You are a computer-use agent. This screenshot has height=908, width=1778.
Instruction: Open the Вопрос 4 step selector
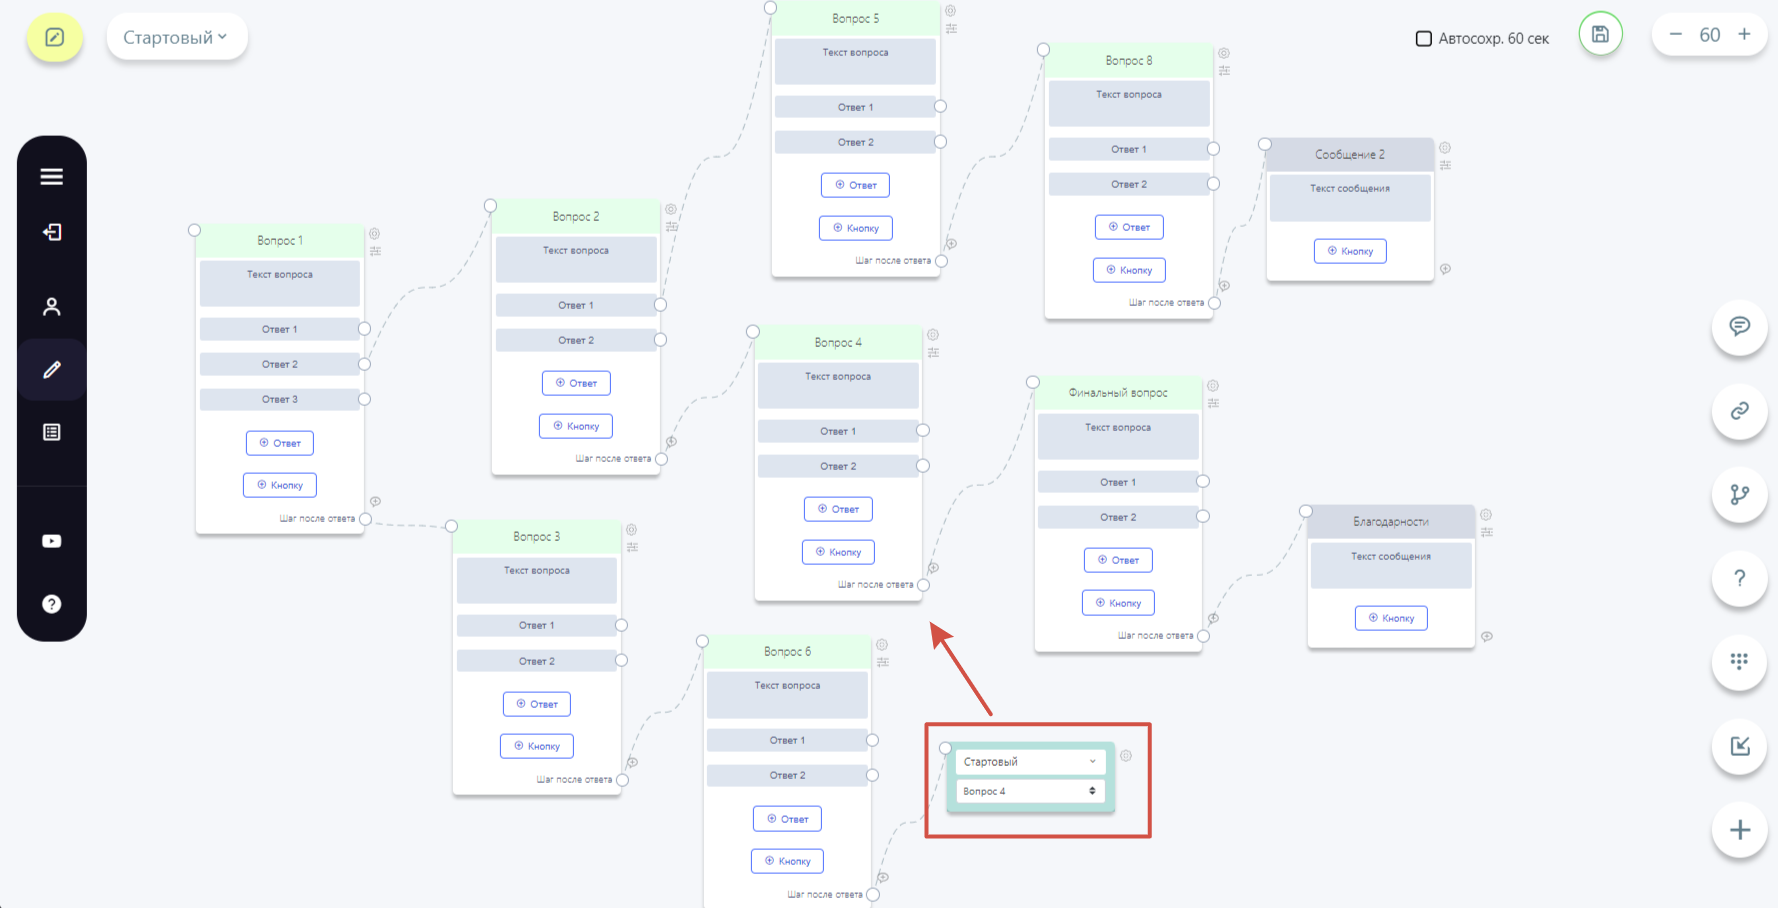(1030, 791)
